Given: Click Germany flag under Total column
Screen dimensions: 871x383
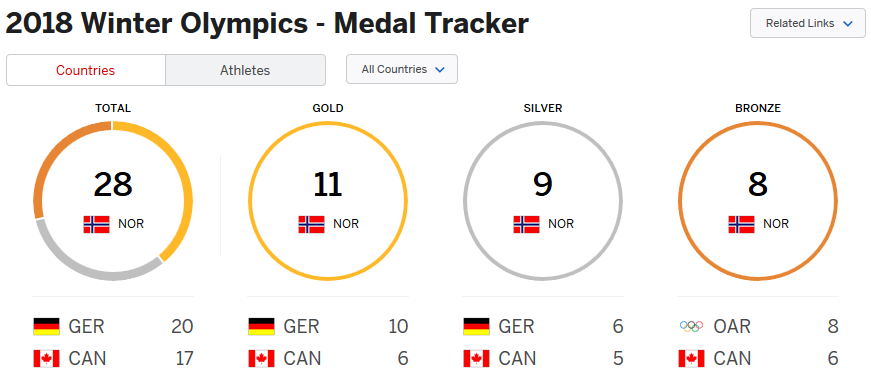Looking at the screenshot, I should click(x=47, y=326).
